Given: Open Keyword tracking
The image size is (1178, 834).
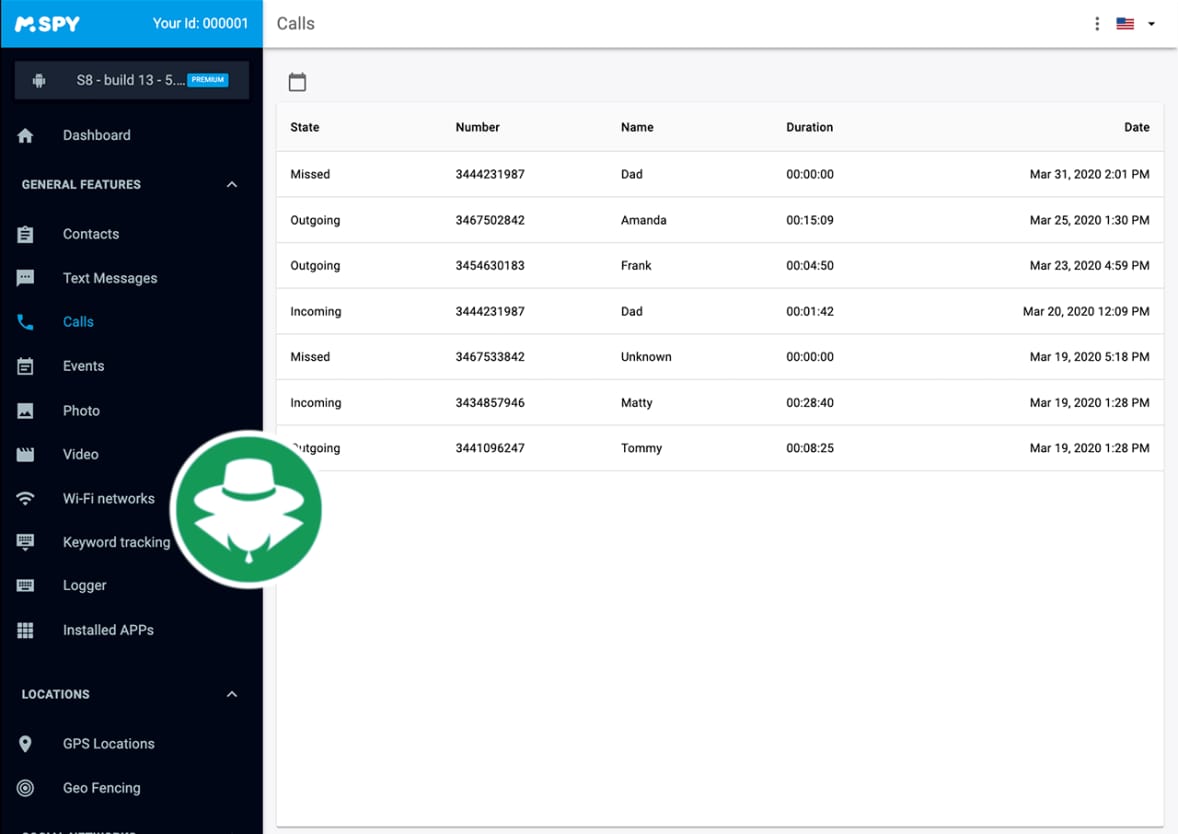Looking at the screenshot, I should point(116,542).
